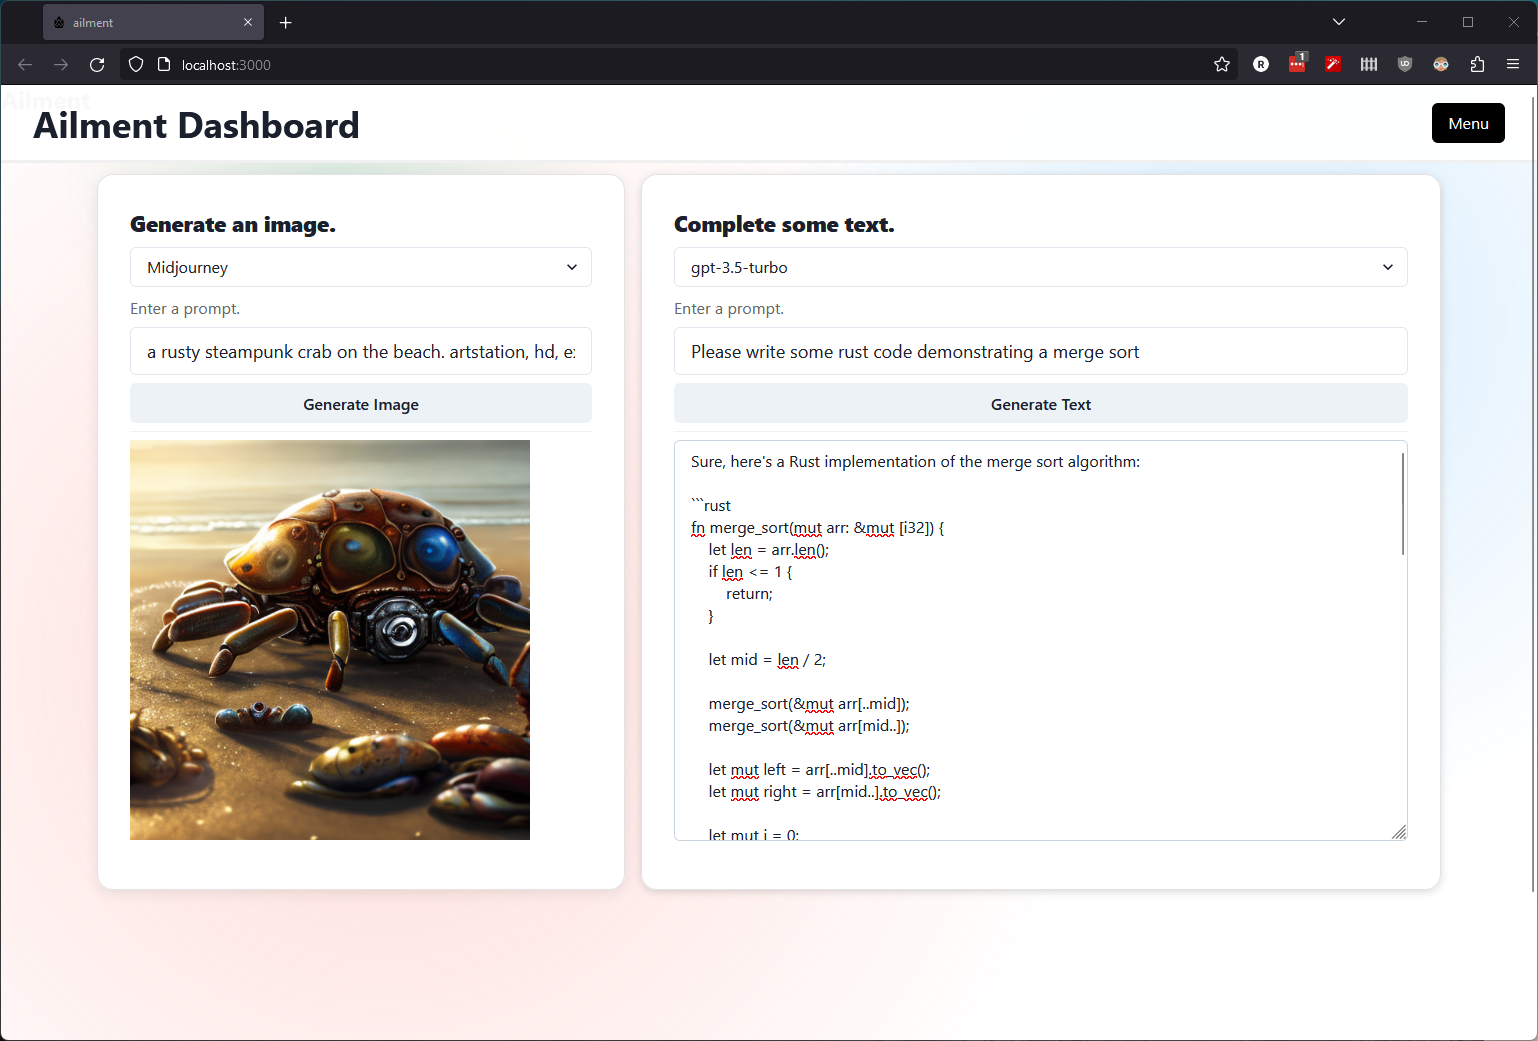Open the dashboard Menu button

click(1468, 123)
